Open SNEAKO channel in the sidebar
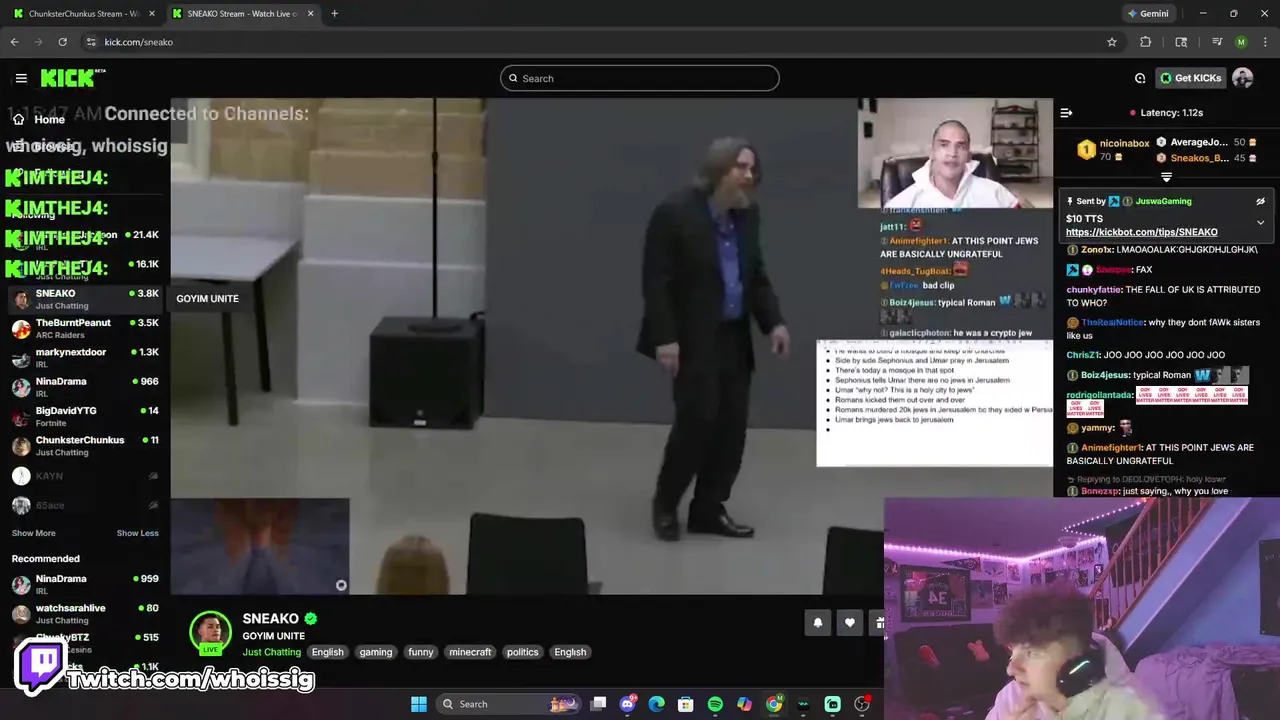The image size is (1280, 720). click(85, 299)
